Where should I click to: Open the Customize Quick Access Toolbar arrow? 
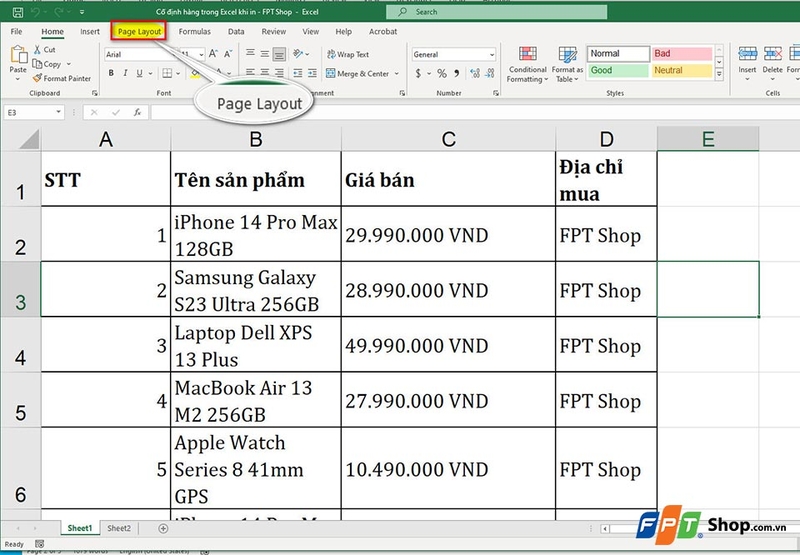(82, 12)
